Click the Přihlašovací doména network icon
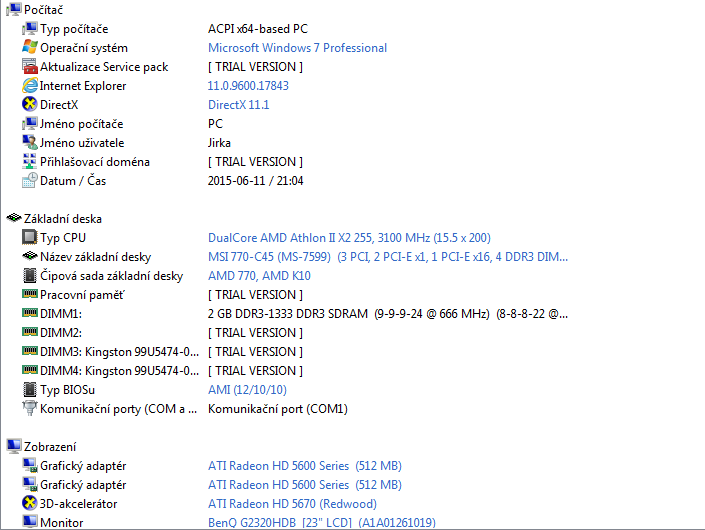 30,161
